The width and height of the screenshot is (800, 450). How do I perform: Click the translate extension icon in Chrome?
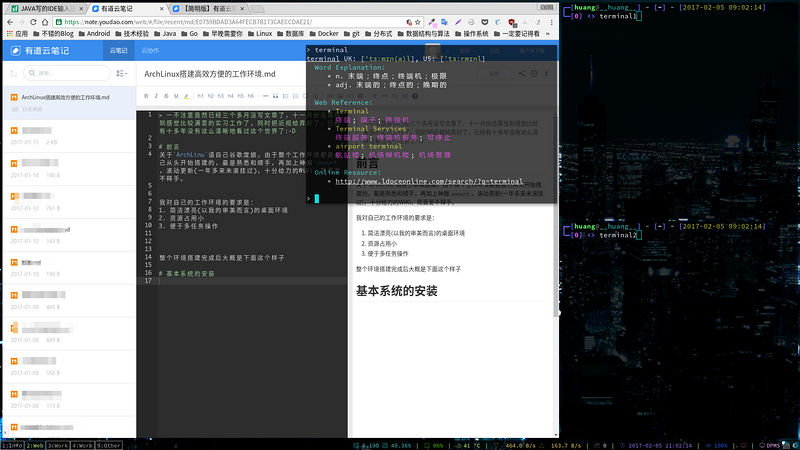click(444, 22)
